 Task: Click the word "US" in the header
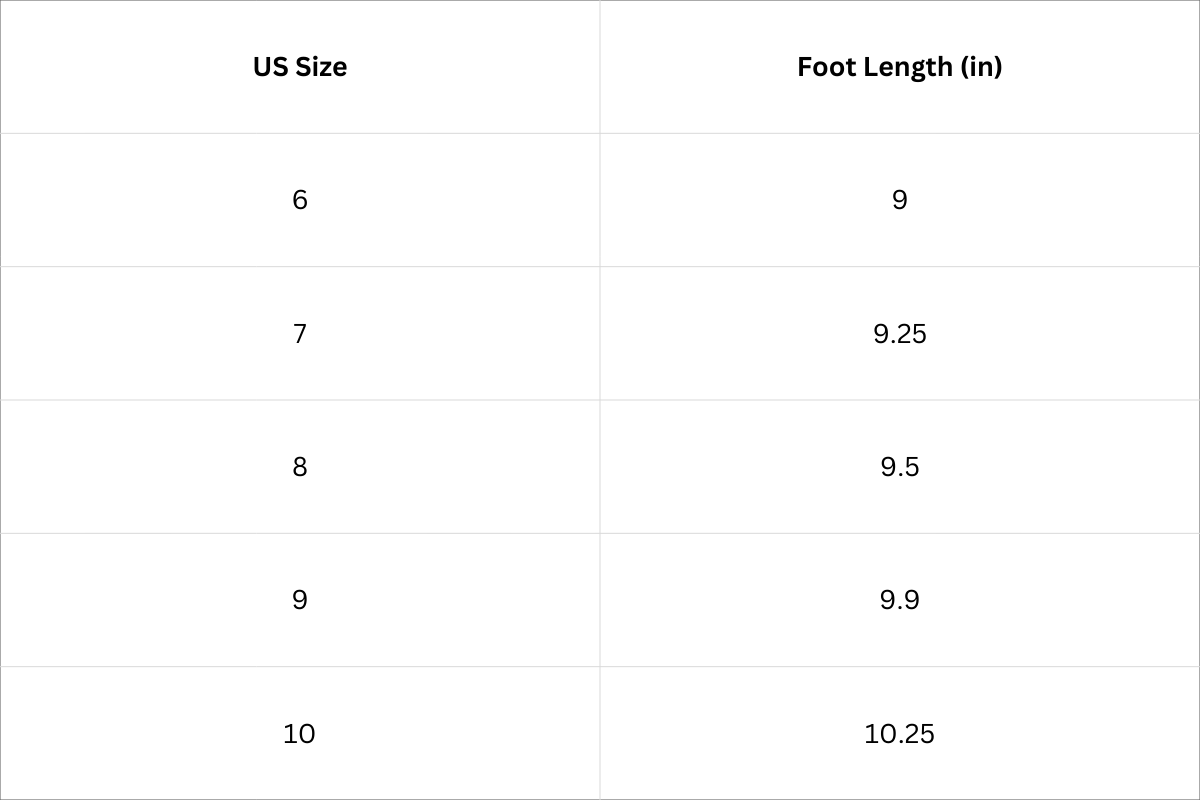coord(269,67)
